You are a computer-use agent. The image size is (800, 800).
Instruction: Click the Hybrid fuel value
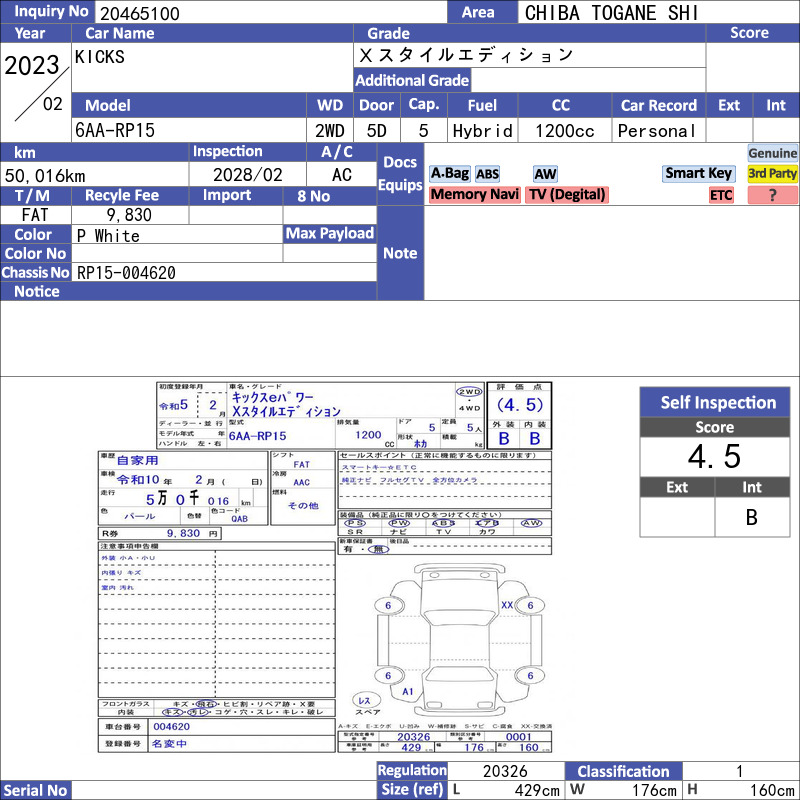click(x=482, y=131)
